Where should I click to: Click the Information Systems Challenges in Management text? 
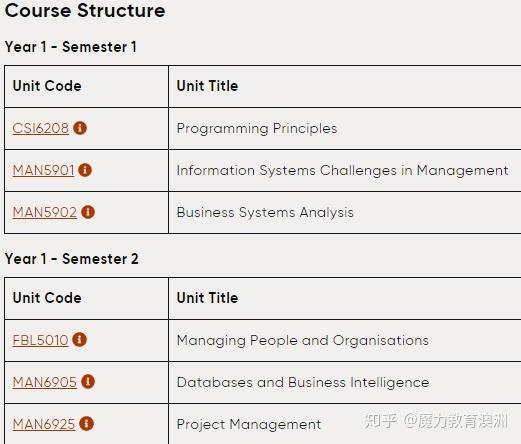[342, 170]
